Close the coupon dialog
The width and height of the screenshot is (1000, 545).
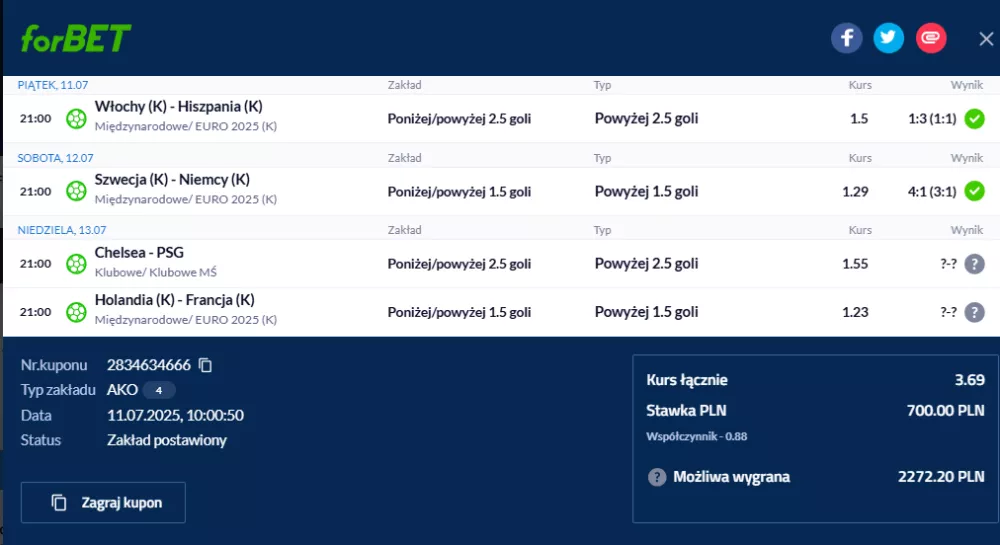click(986, 39)
